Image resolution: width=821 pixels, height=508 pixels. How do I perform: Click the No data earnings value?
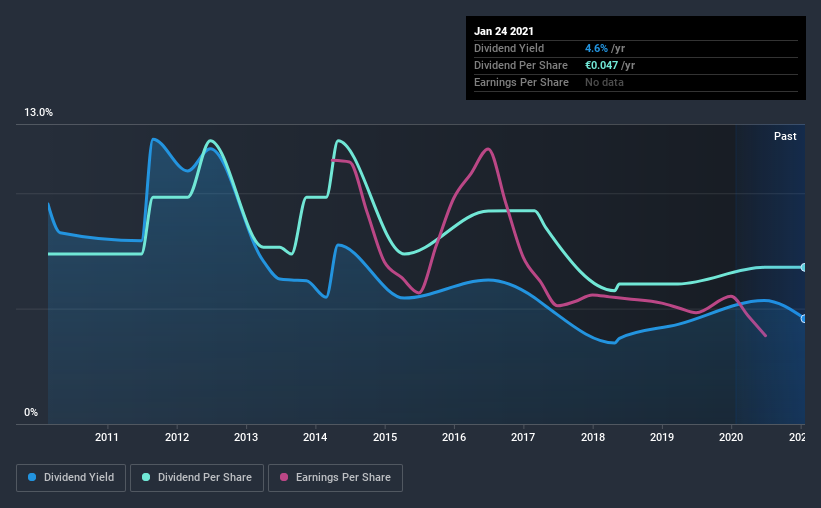tap(604, 82)
